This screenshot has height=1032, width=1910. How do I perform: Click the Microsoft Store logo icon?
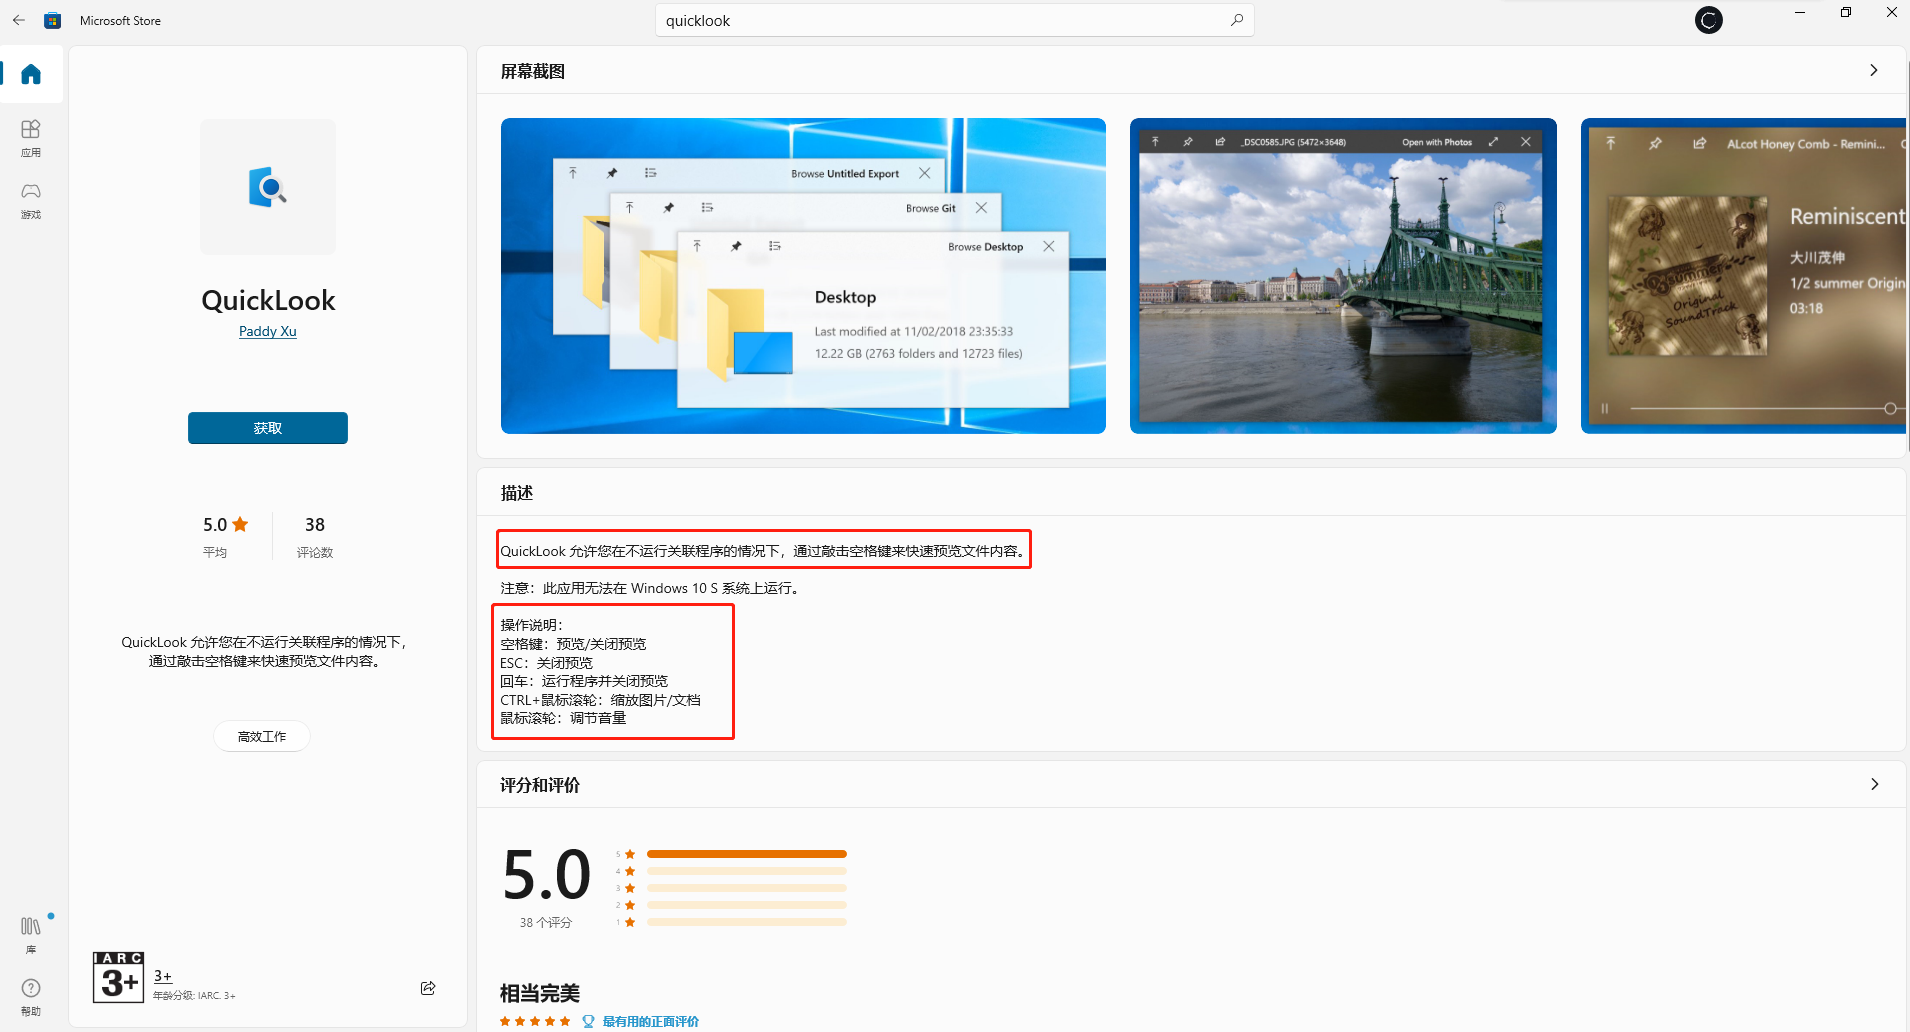(53, 20)
